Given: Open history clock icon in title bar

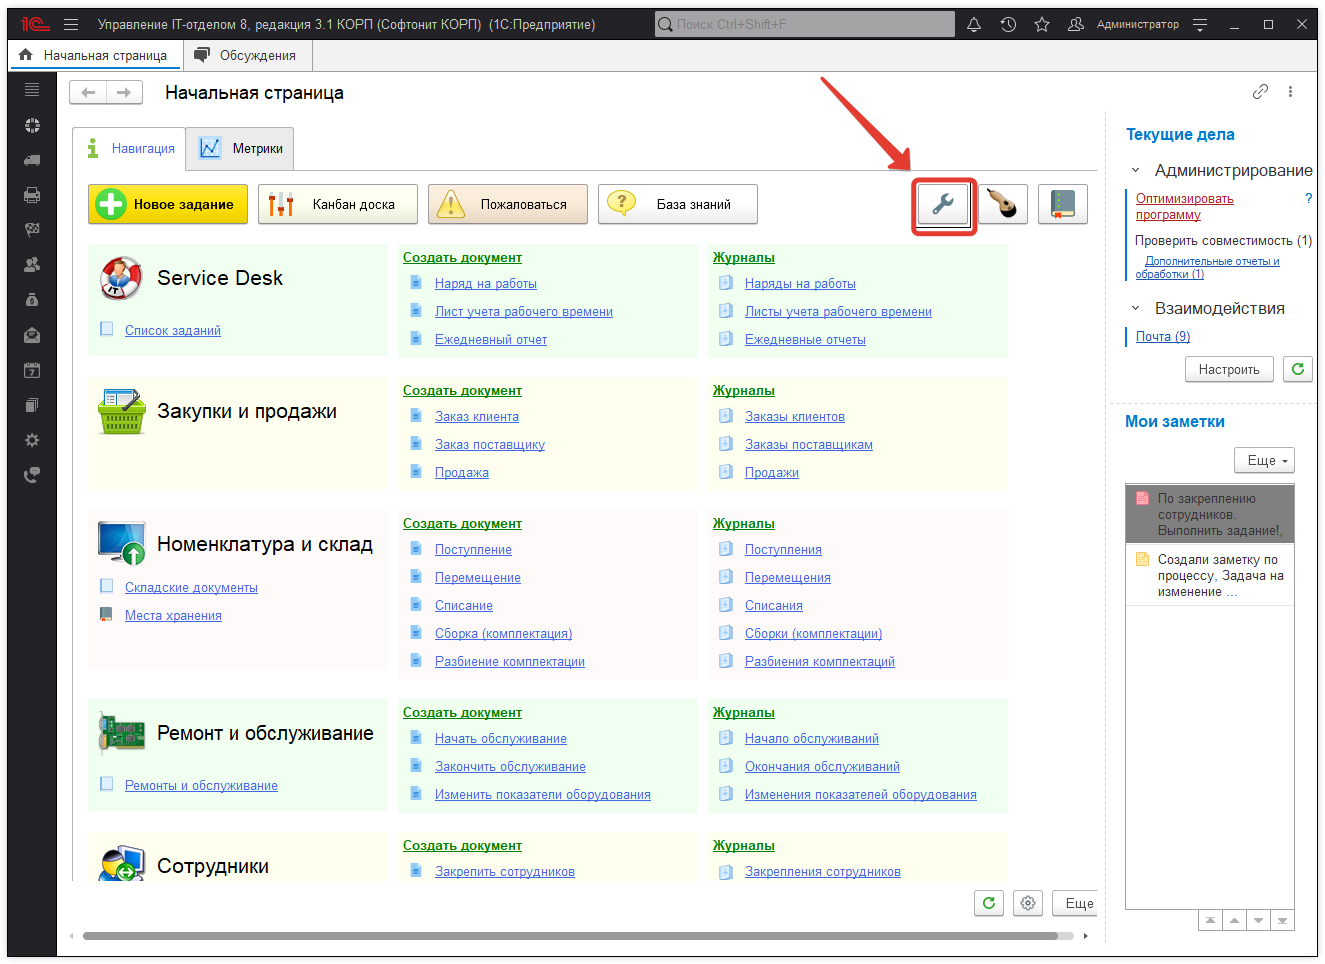Looking at the screenshot, I should pos(1008,24).
